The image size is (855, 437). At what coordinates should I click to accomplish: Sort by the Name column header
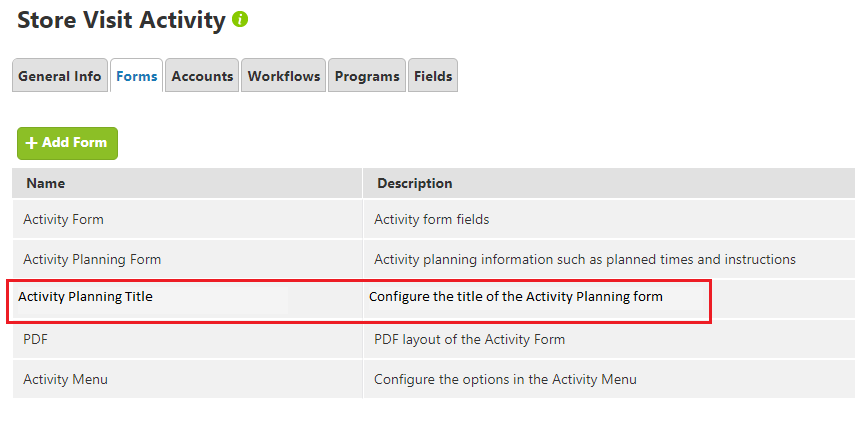(46, 183)
